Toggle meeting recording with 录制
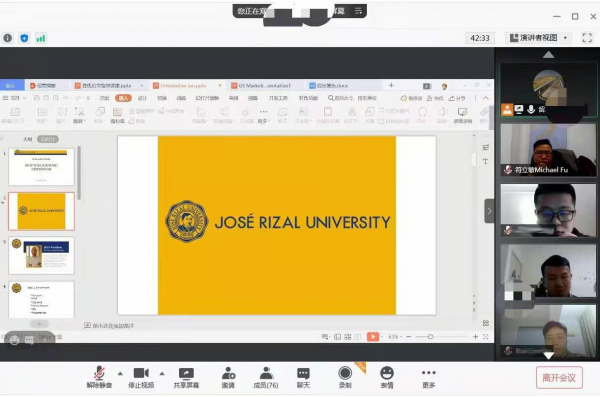The image size is (600, 397). point(345,378)
